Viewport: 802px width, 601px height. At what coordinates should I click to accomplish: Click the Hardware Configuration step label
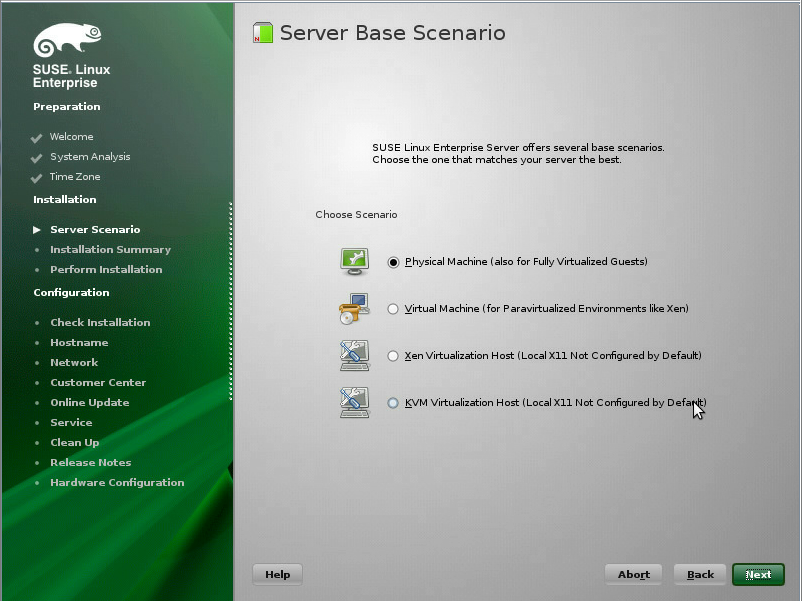(x=117, y=482)
